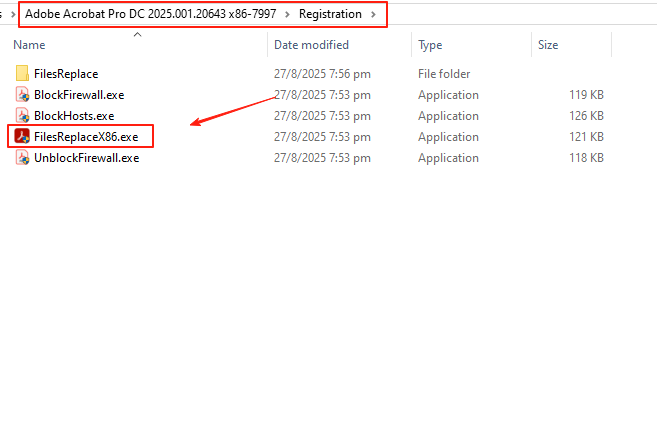657x444 pixels.
Task: Click the Type column header
Action: [x=430, y=45]
